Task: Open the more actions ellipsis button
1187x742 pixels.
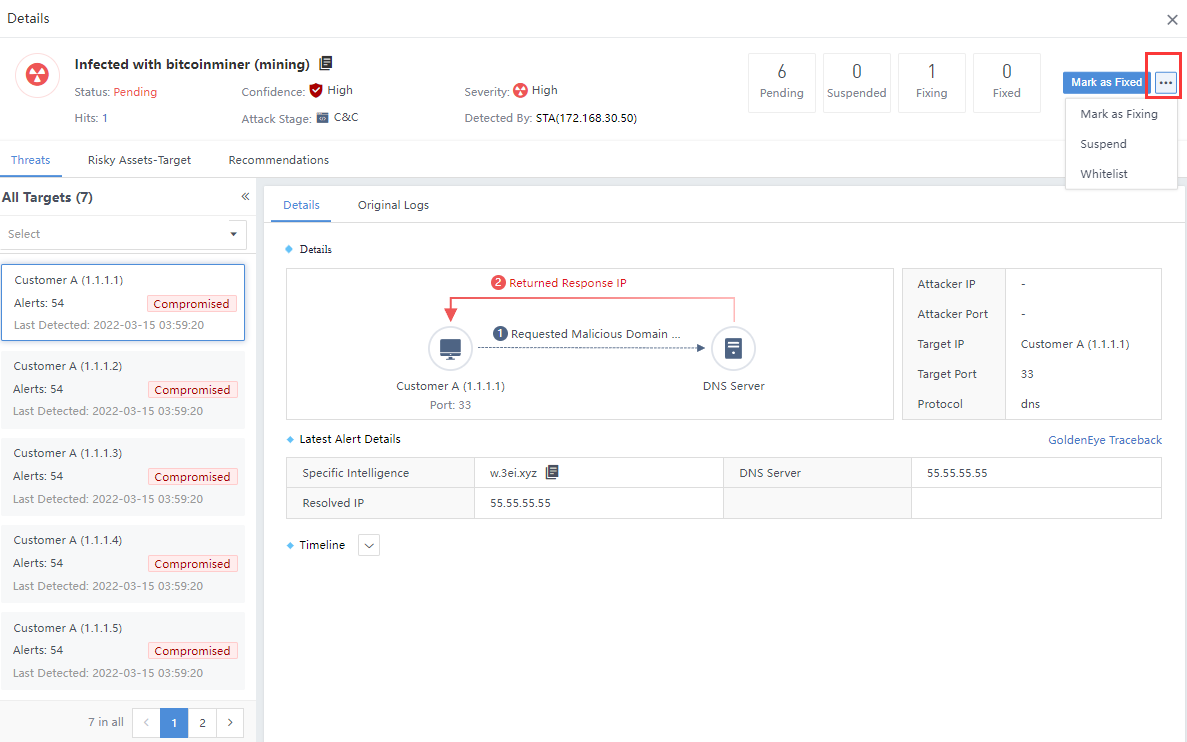Action: tap(1165, 83)
